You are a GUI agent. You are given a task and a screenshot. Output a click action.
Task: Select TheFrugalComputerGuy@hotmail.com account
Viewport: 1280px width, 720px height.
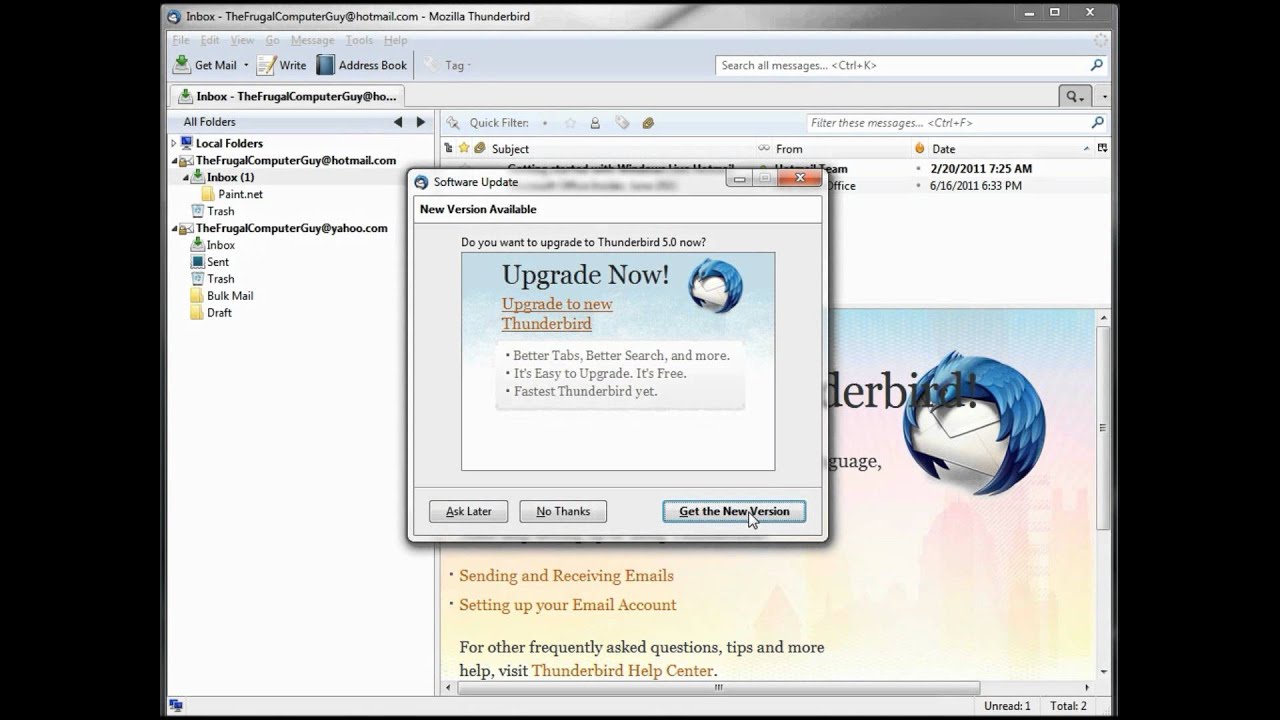[x=296, y=160]
